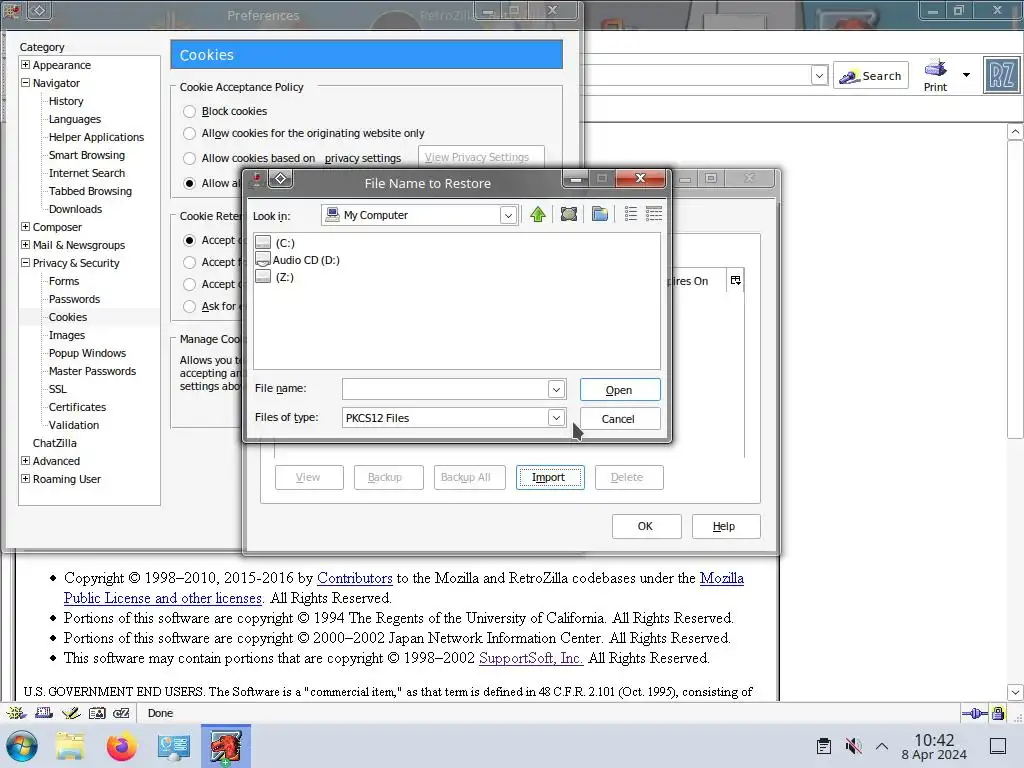Select History in the category tree
The image size is (1024, 768).
pos(66,101)
